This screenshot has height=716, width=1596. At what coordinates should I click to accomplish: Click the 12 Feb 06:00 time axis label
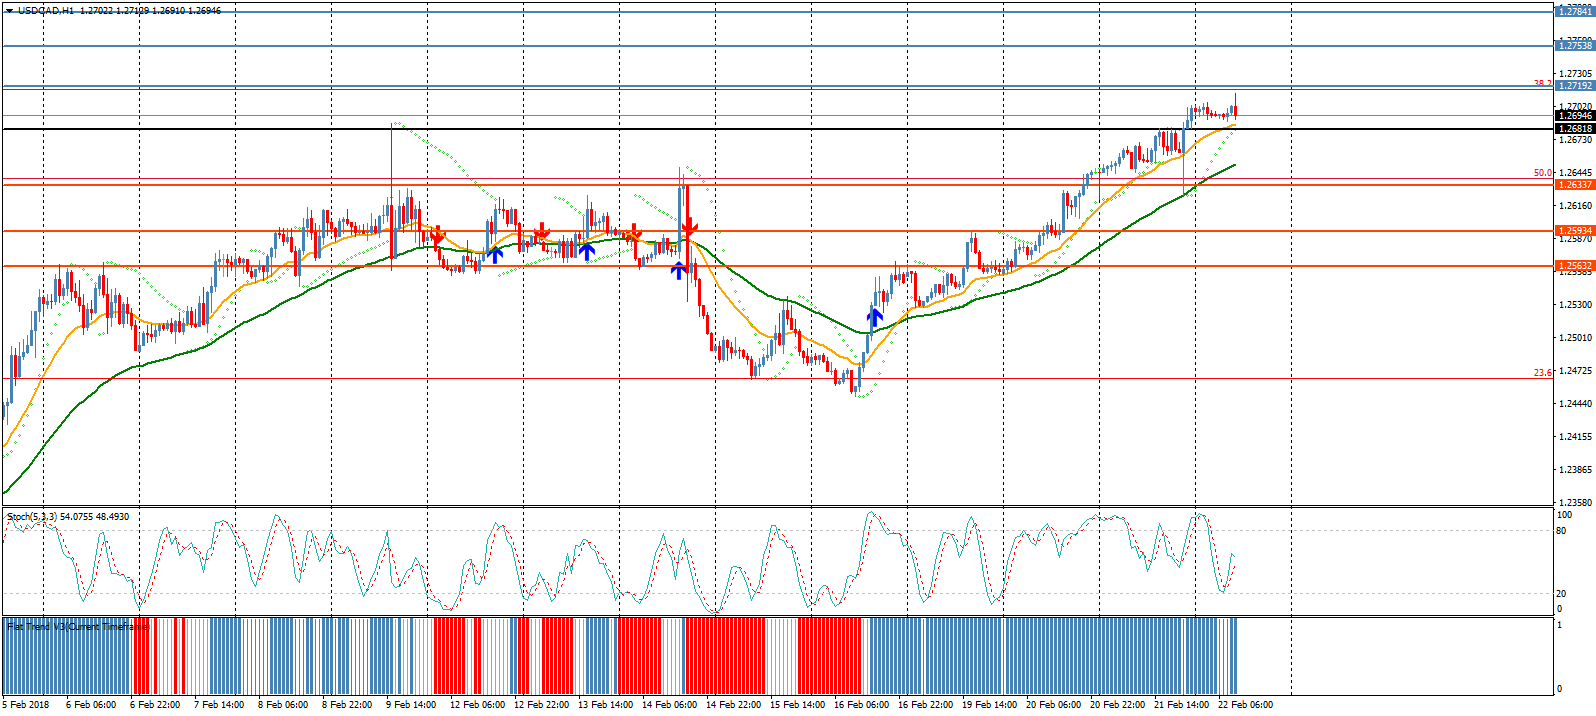pos(477,705)
